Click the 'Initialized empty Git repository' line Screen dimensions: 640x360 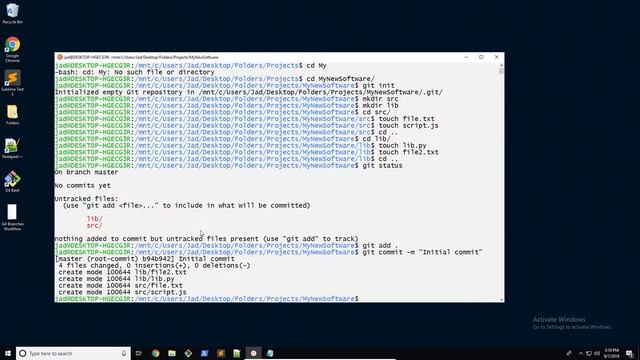(249, 92)
